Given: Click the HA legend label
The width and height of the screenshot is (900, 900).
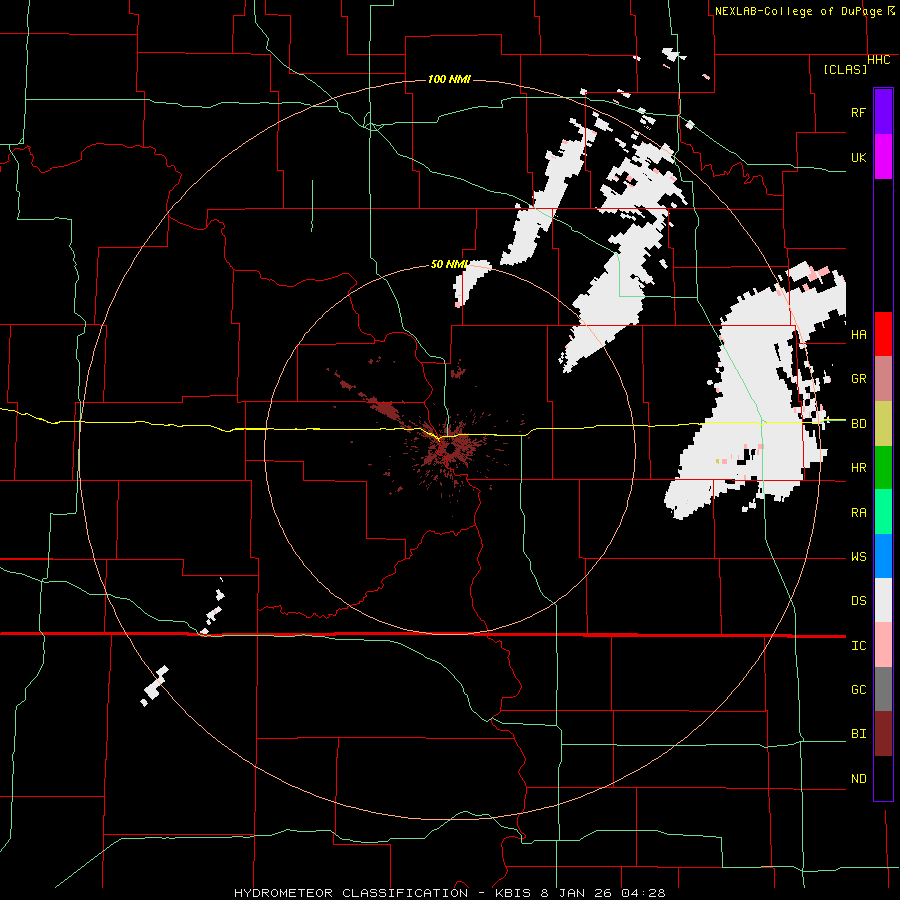Looking at the screenshot, I should pyautogui.click(x=859, y=335).
